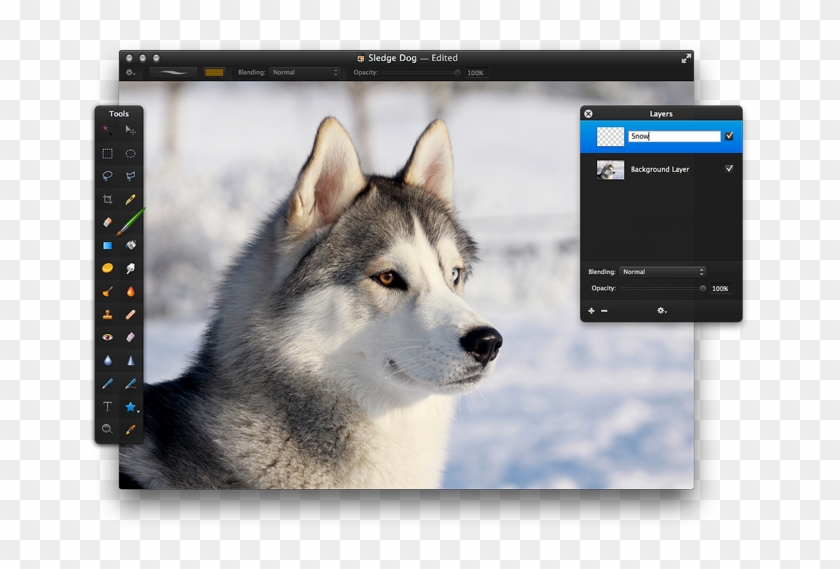Open the options bar Blending dropdown
Screen dimensions: 840x569
click(305, 72)
